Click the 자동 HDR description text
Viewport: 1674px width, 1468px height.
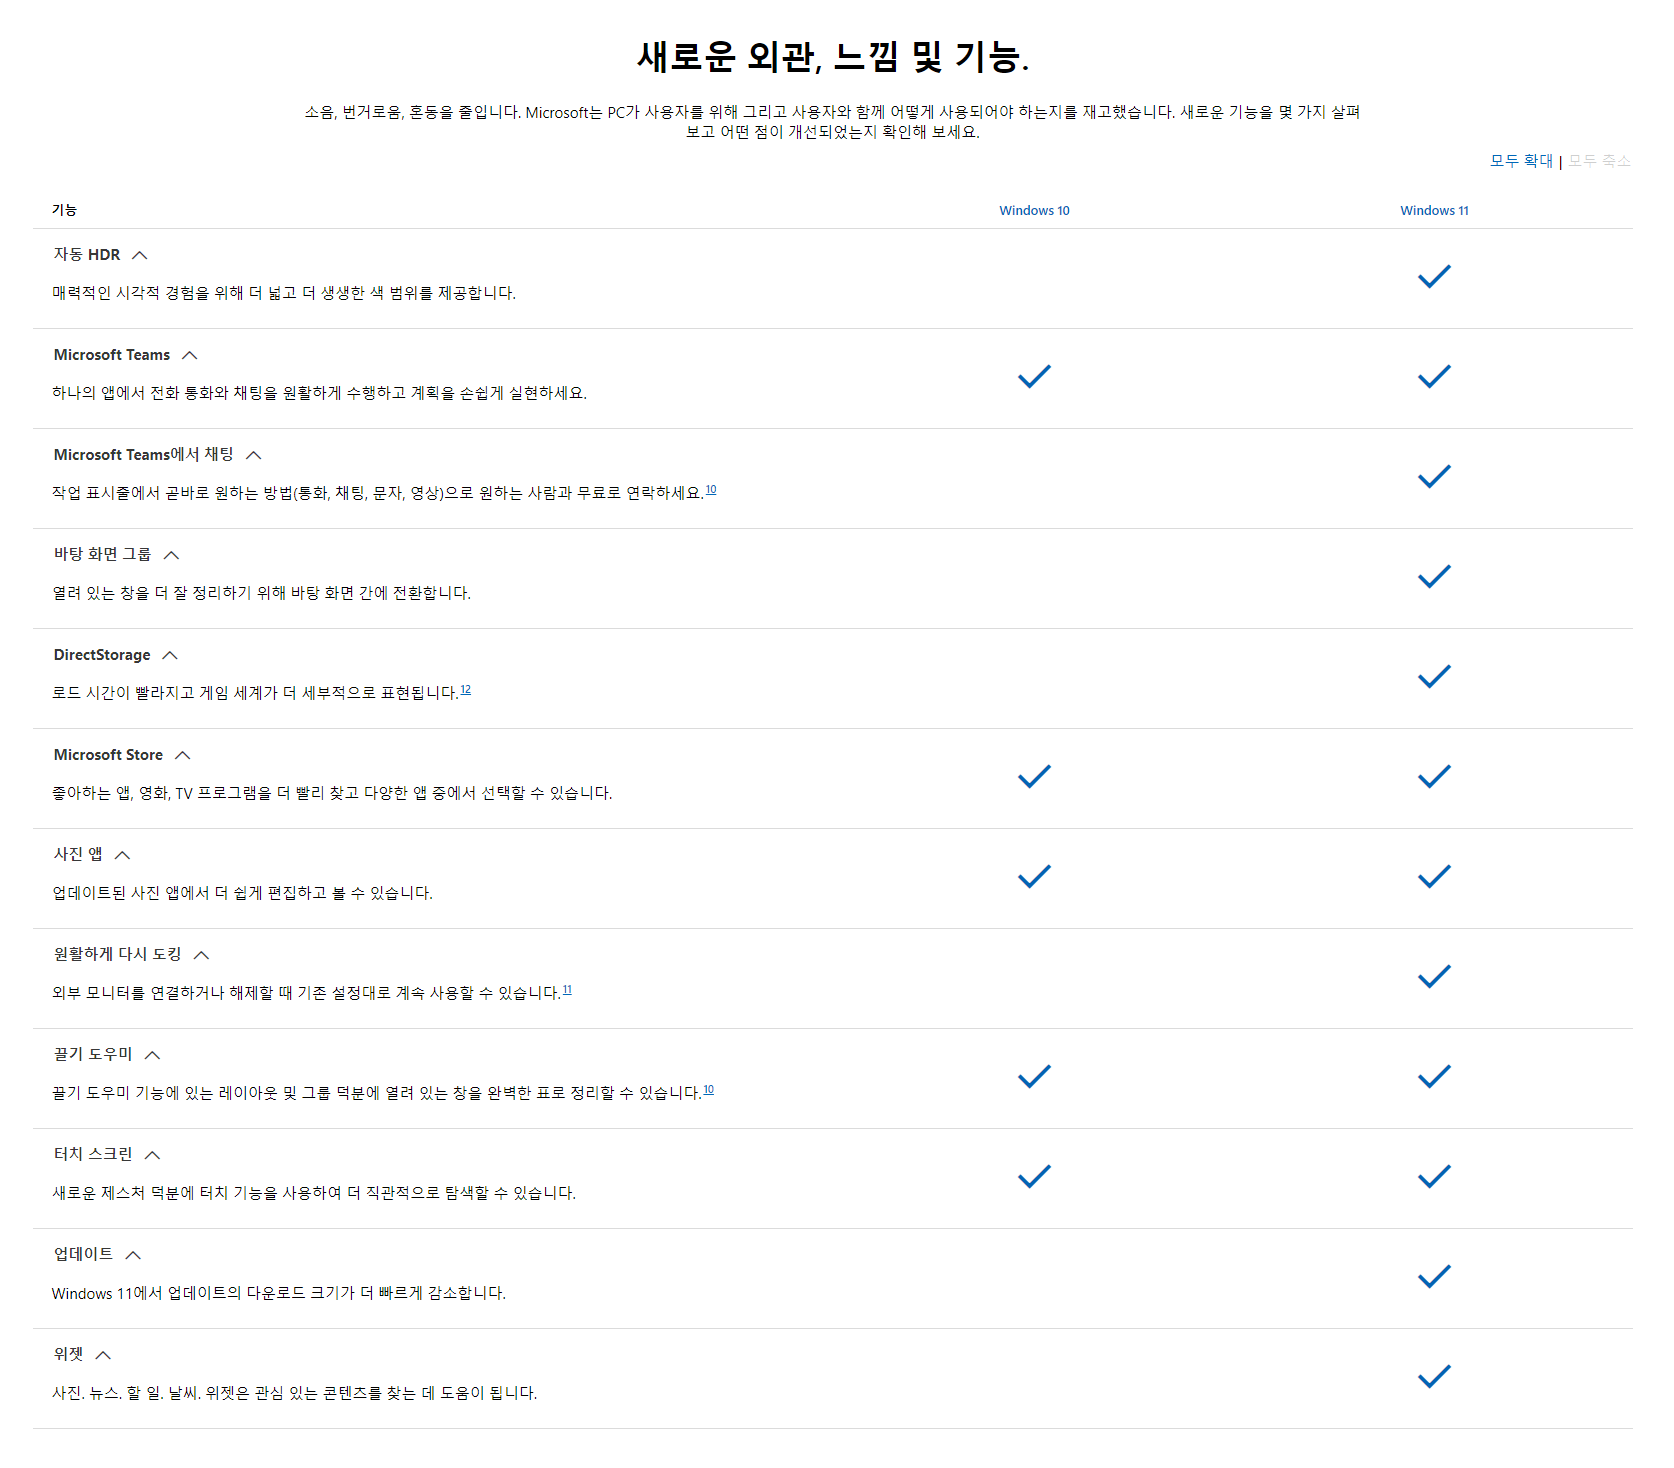(284, 293)
